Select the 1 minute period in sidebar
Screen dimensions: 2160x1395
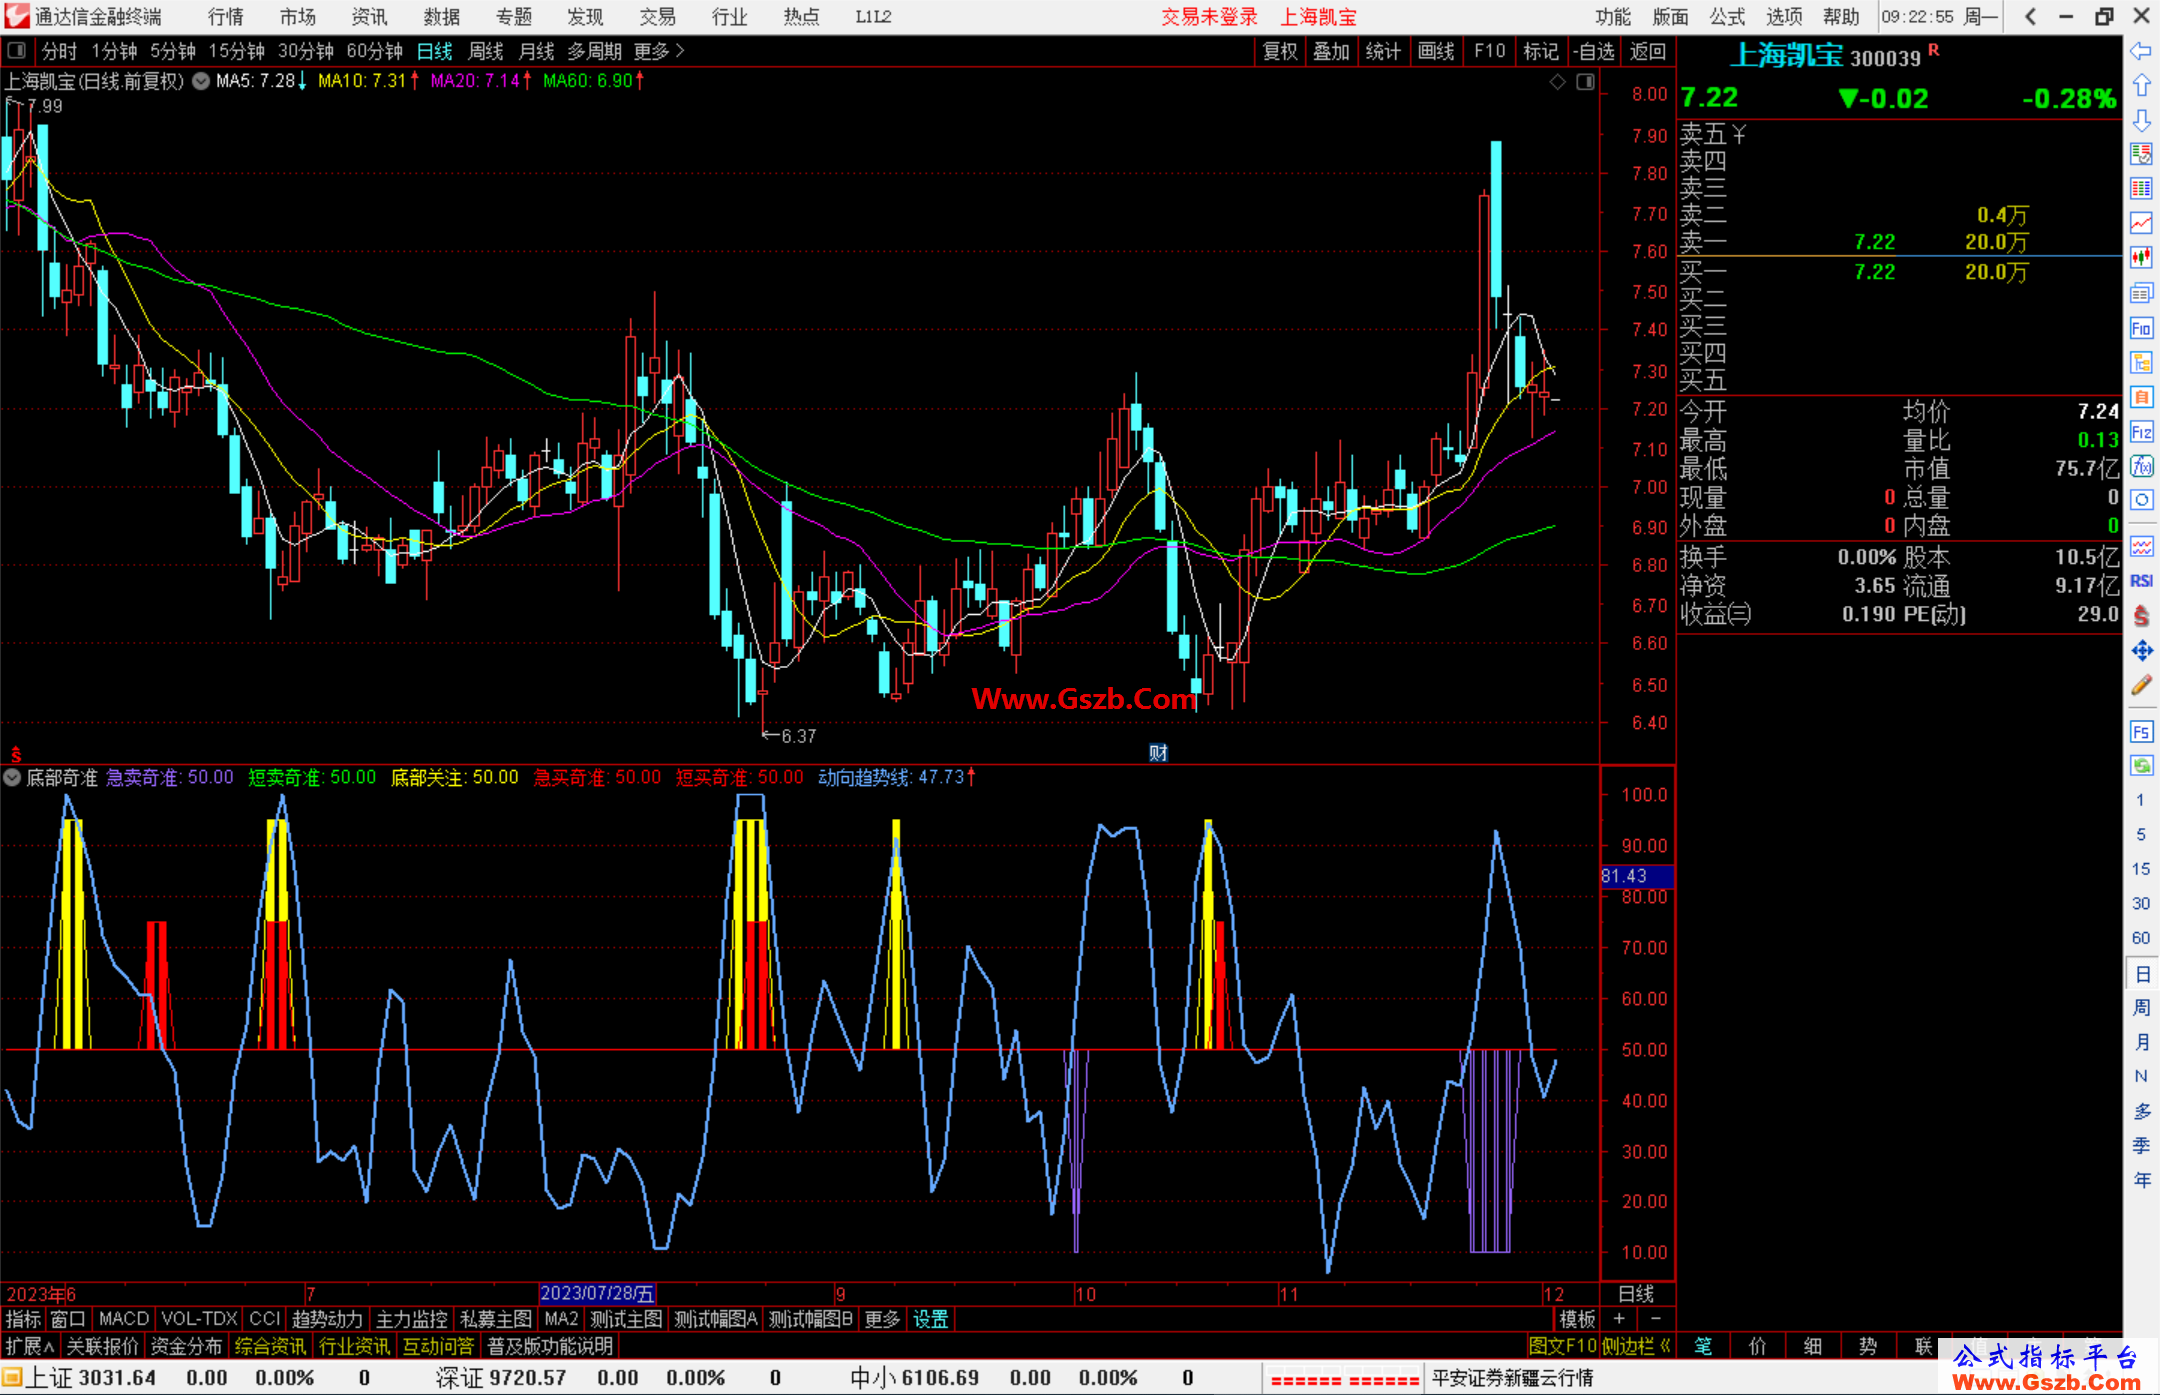point(2140,800)
